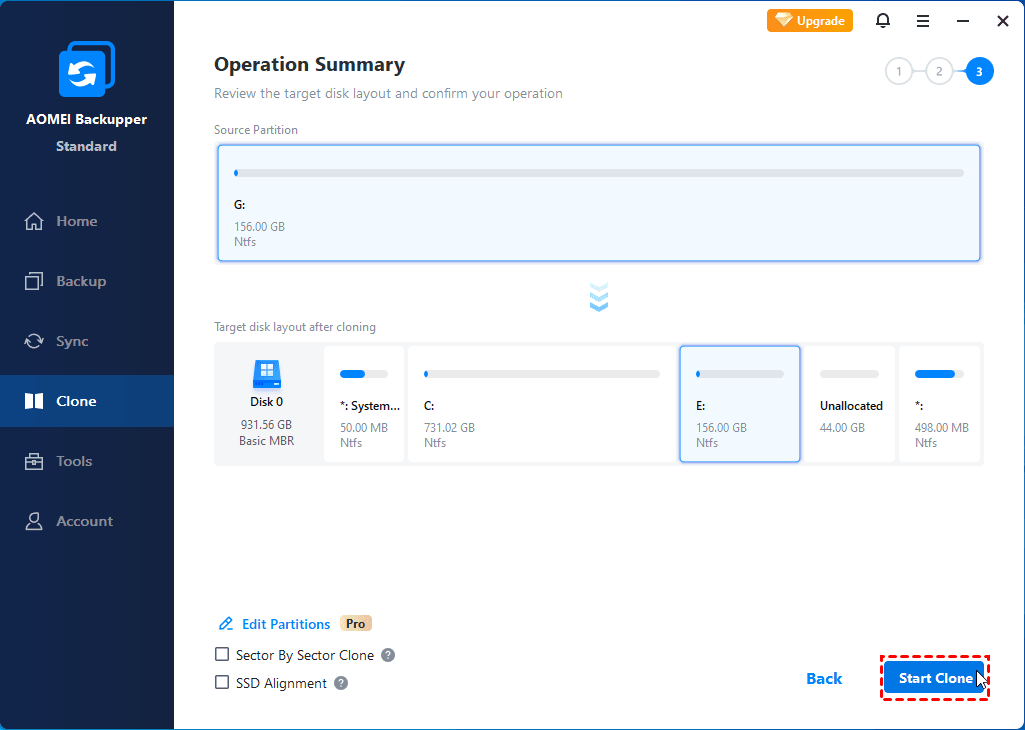
Task: Click the Clone icon in sidebar
Action: 34,401
